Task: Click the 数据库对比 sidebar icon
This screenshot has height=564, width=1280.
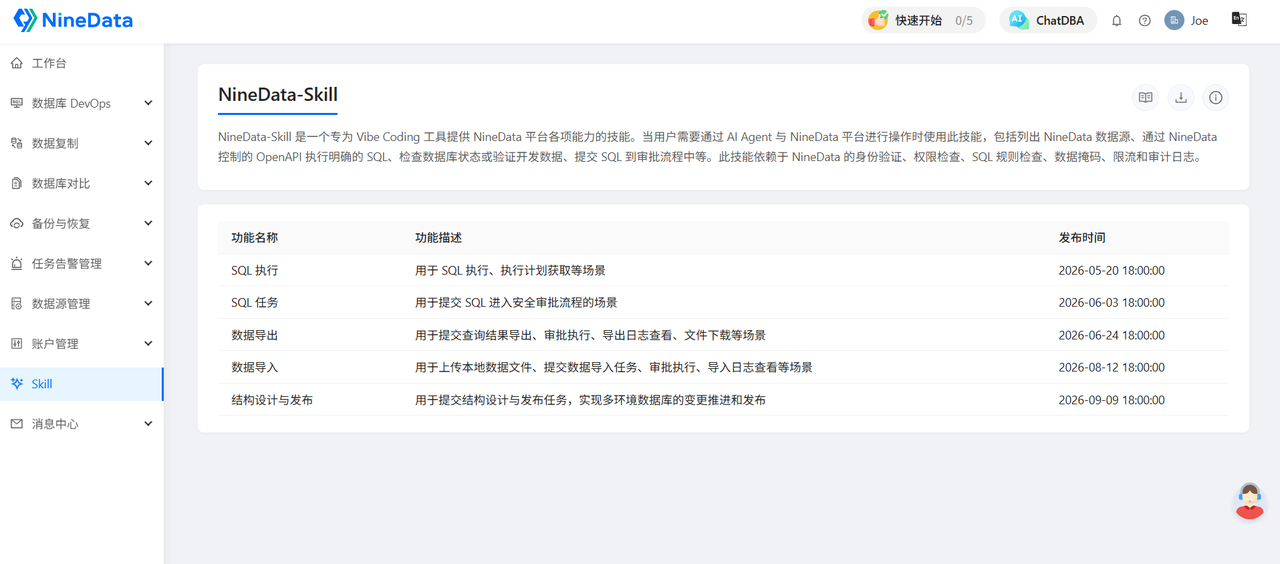Action: tap(16, 183)
